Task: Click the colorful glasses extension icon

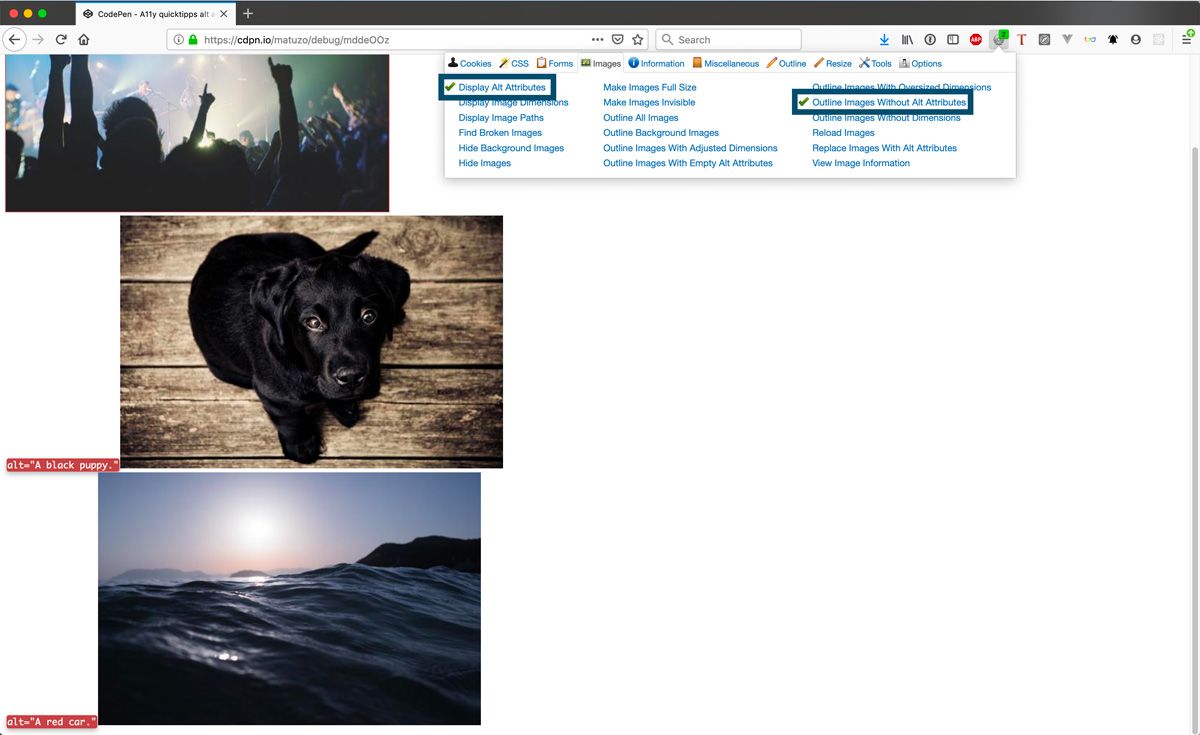Action: tap(1090, 40)
